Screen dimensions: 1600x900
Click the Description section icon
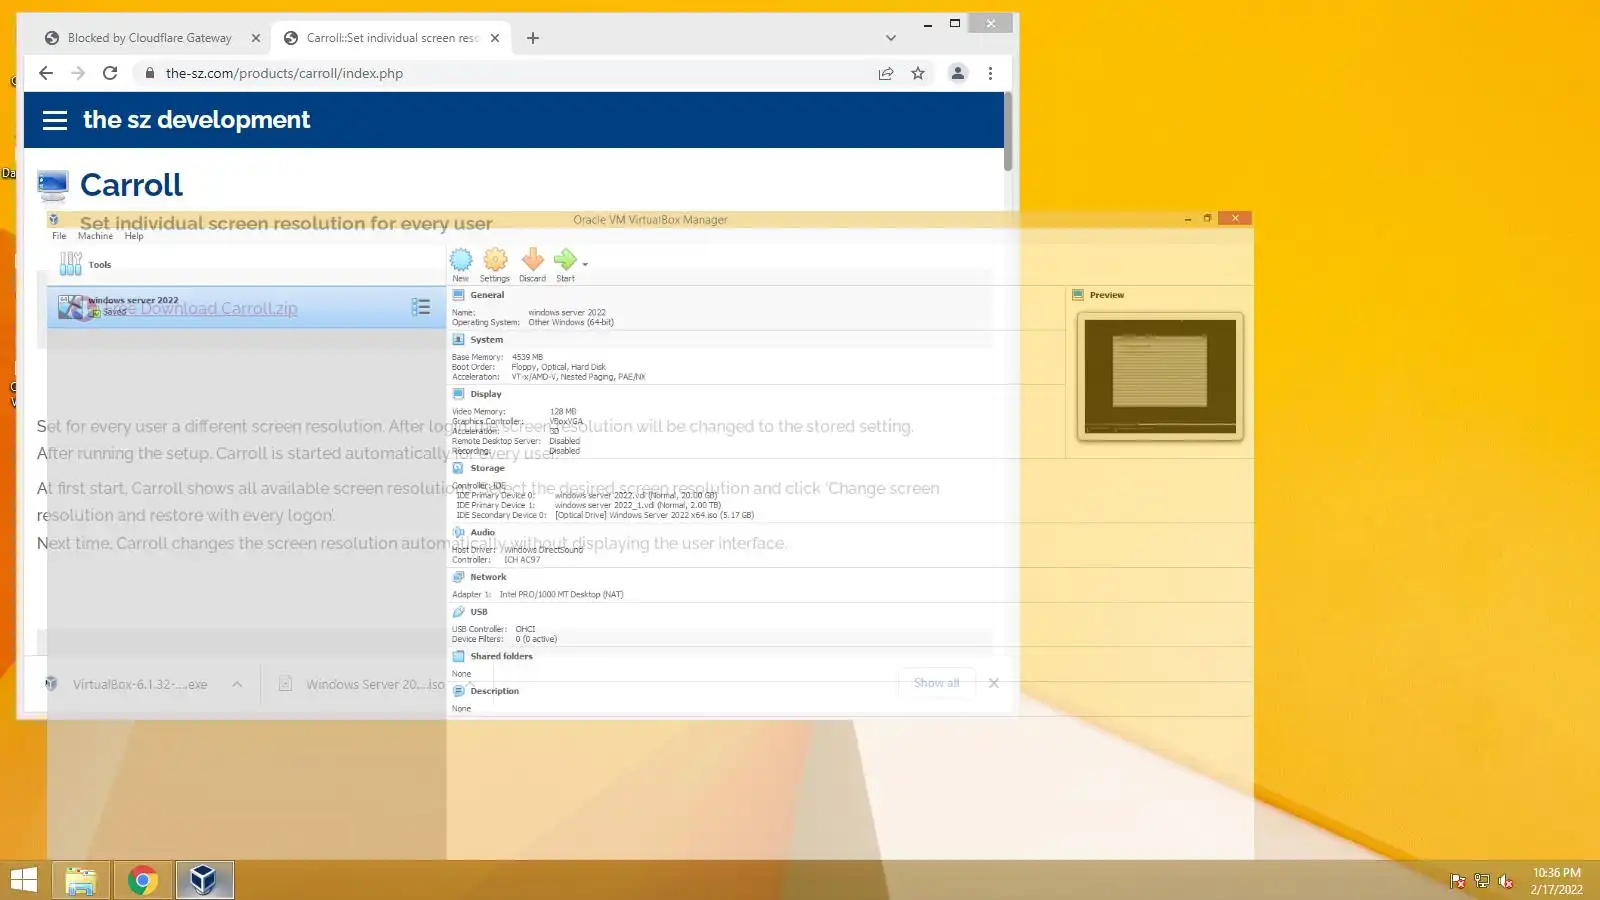coord(458,691)
